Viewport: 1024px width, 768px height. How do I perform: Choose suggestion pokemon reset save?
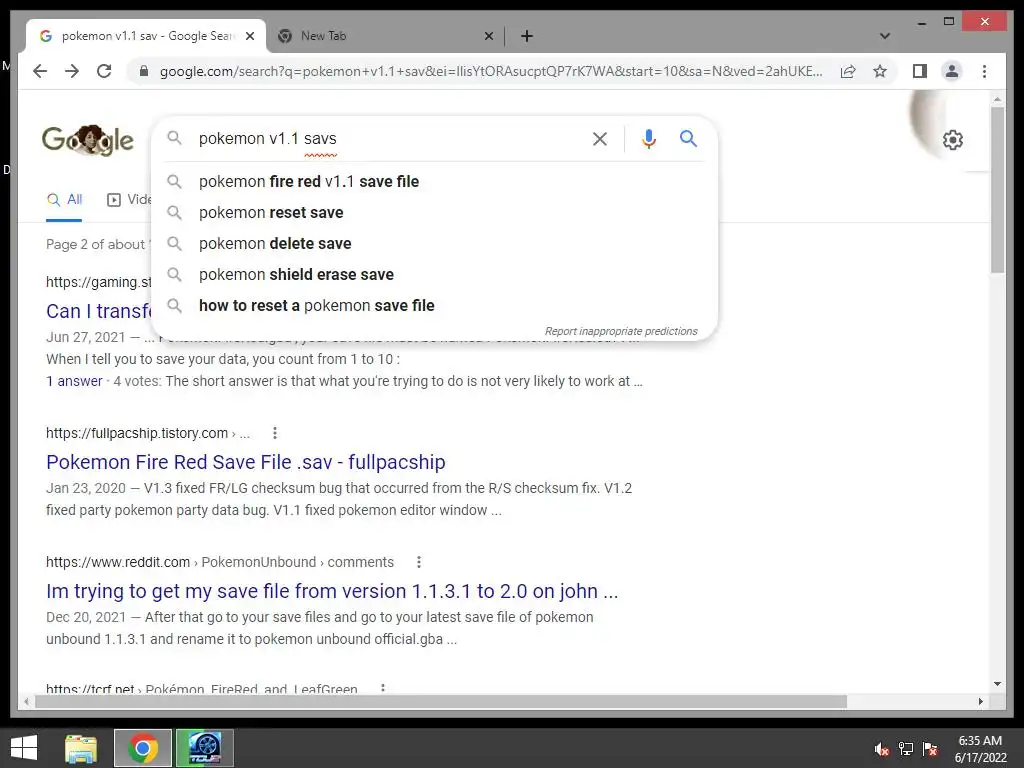434,212
